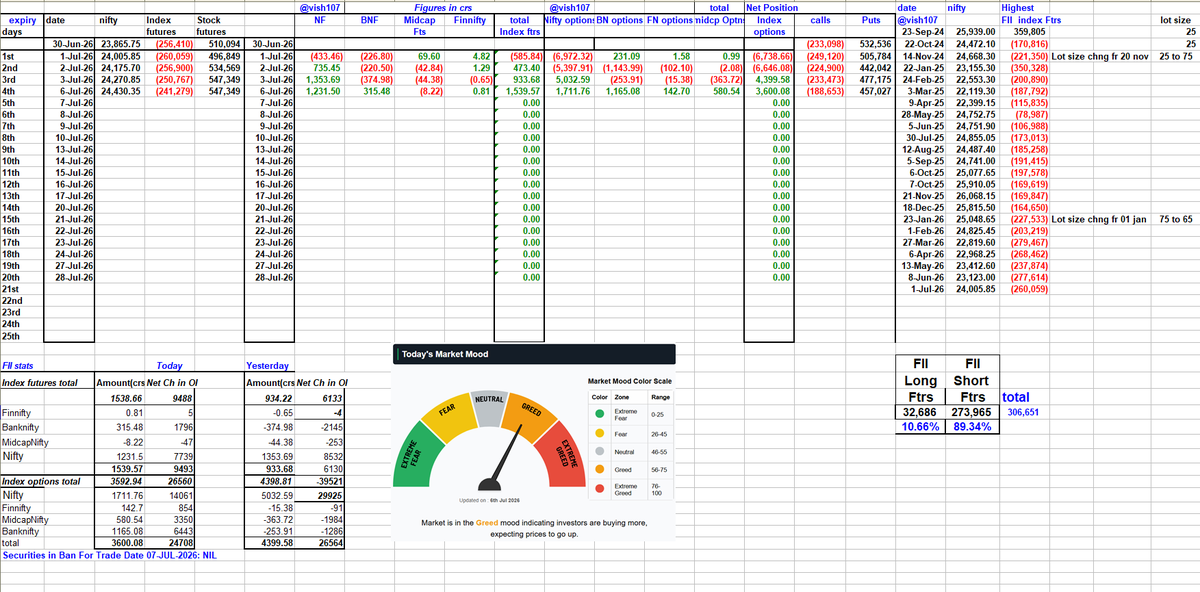Image resolution: width=1200 pixels, height=592 pixels.
Task: Select the "Index futures total" row label
Action: pyautogui.click(x=41, y=383)
